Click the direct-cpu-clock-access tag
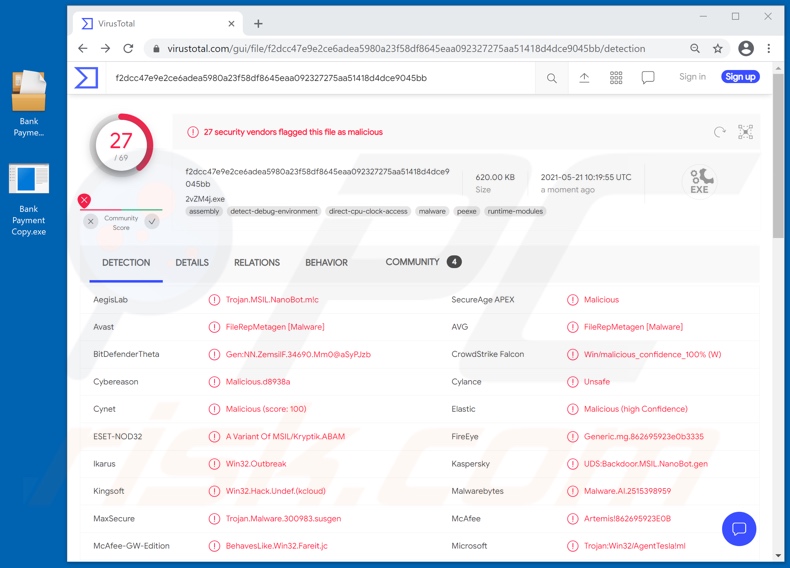Image resolution: width=790 pixels, height=568 pixels. 368,211
